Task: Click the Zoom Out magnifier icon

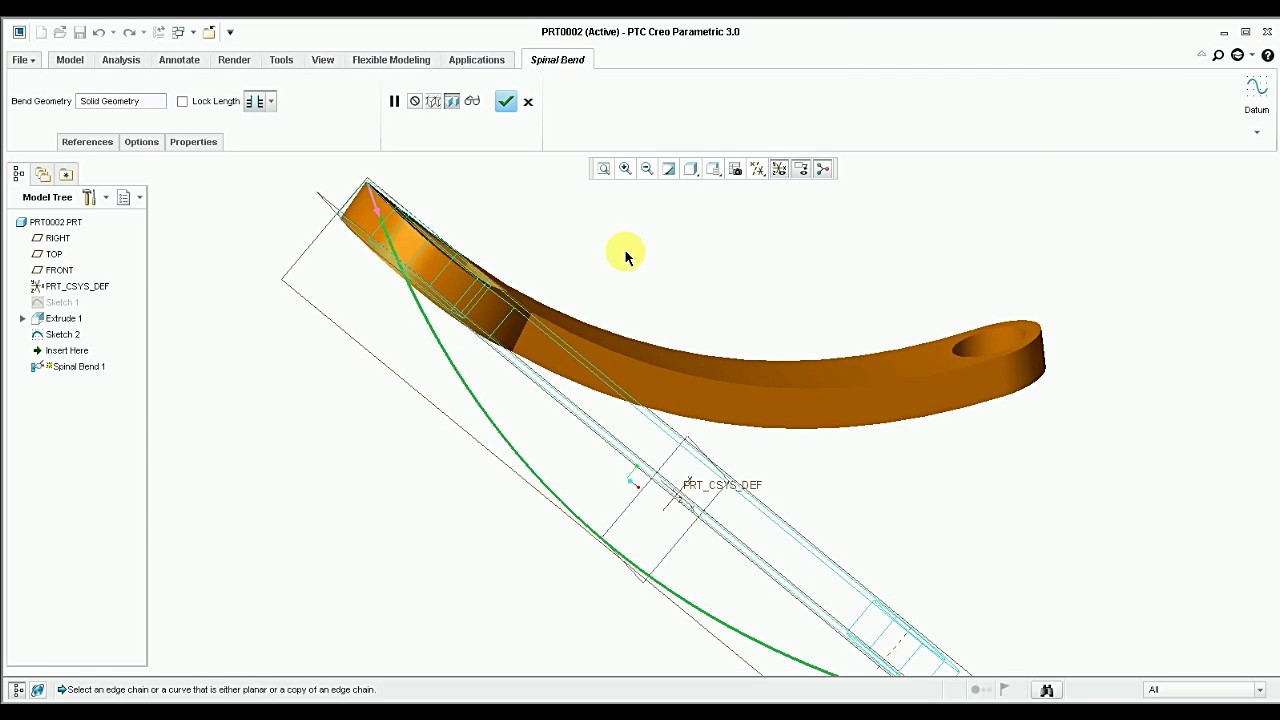Action: click(647, 169)
